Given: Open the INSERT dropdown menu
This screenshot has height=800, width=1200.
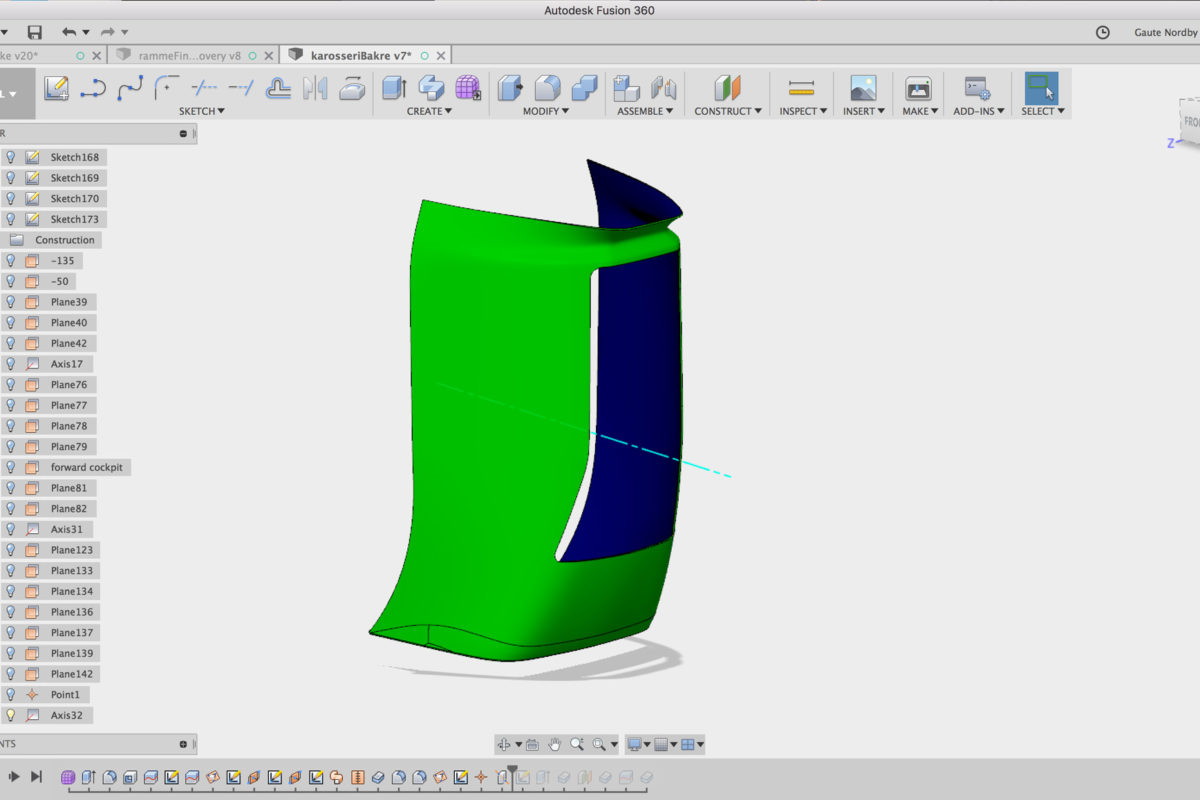Looking at the screenshot, I should point(865,111).
